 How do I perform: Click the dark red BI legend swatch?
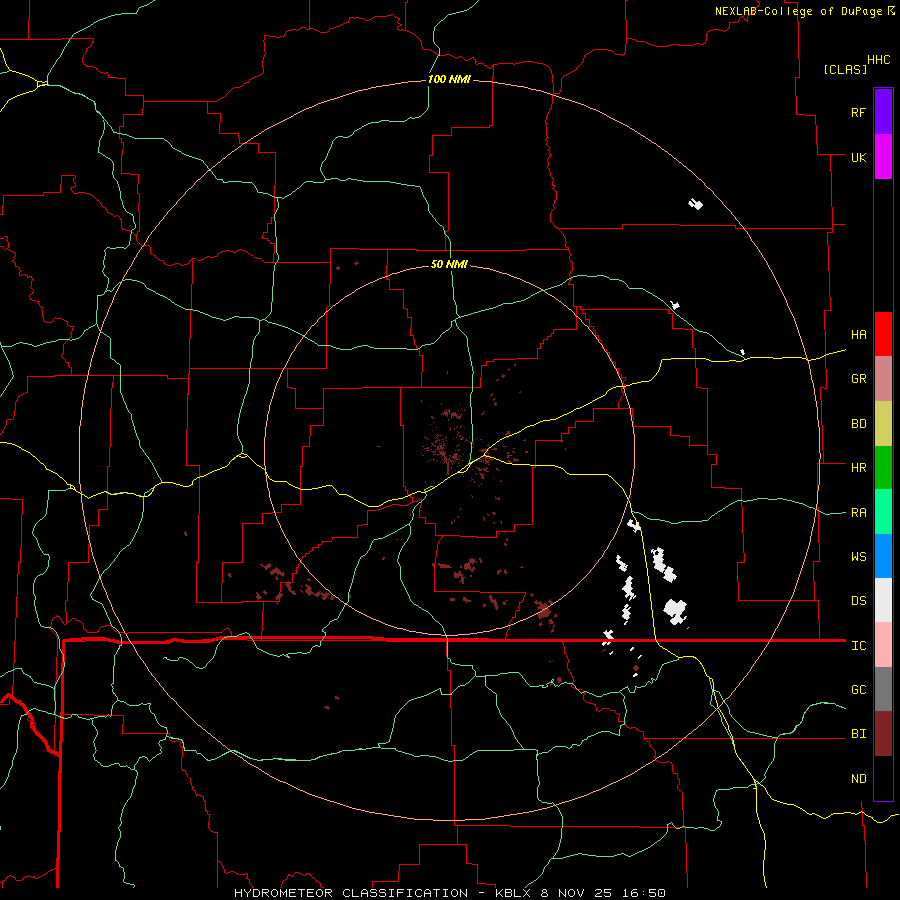tap(883, 734)
